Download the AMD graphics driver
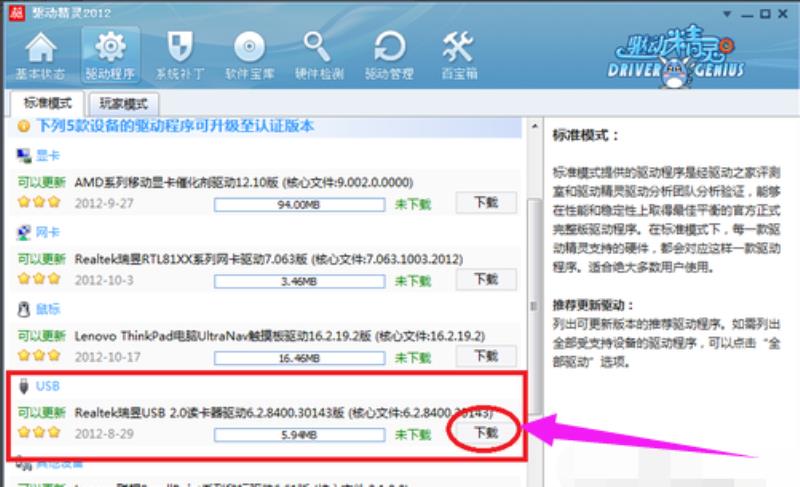 (x=486, y=202)
